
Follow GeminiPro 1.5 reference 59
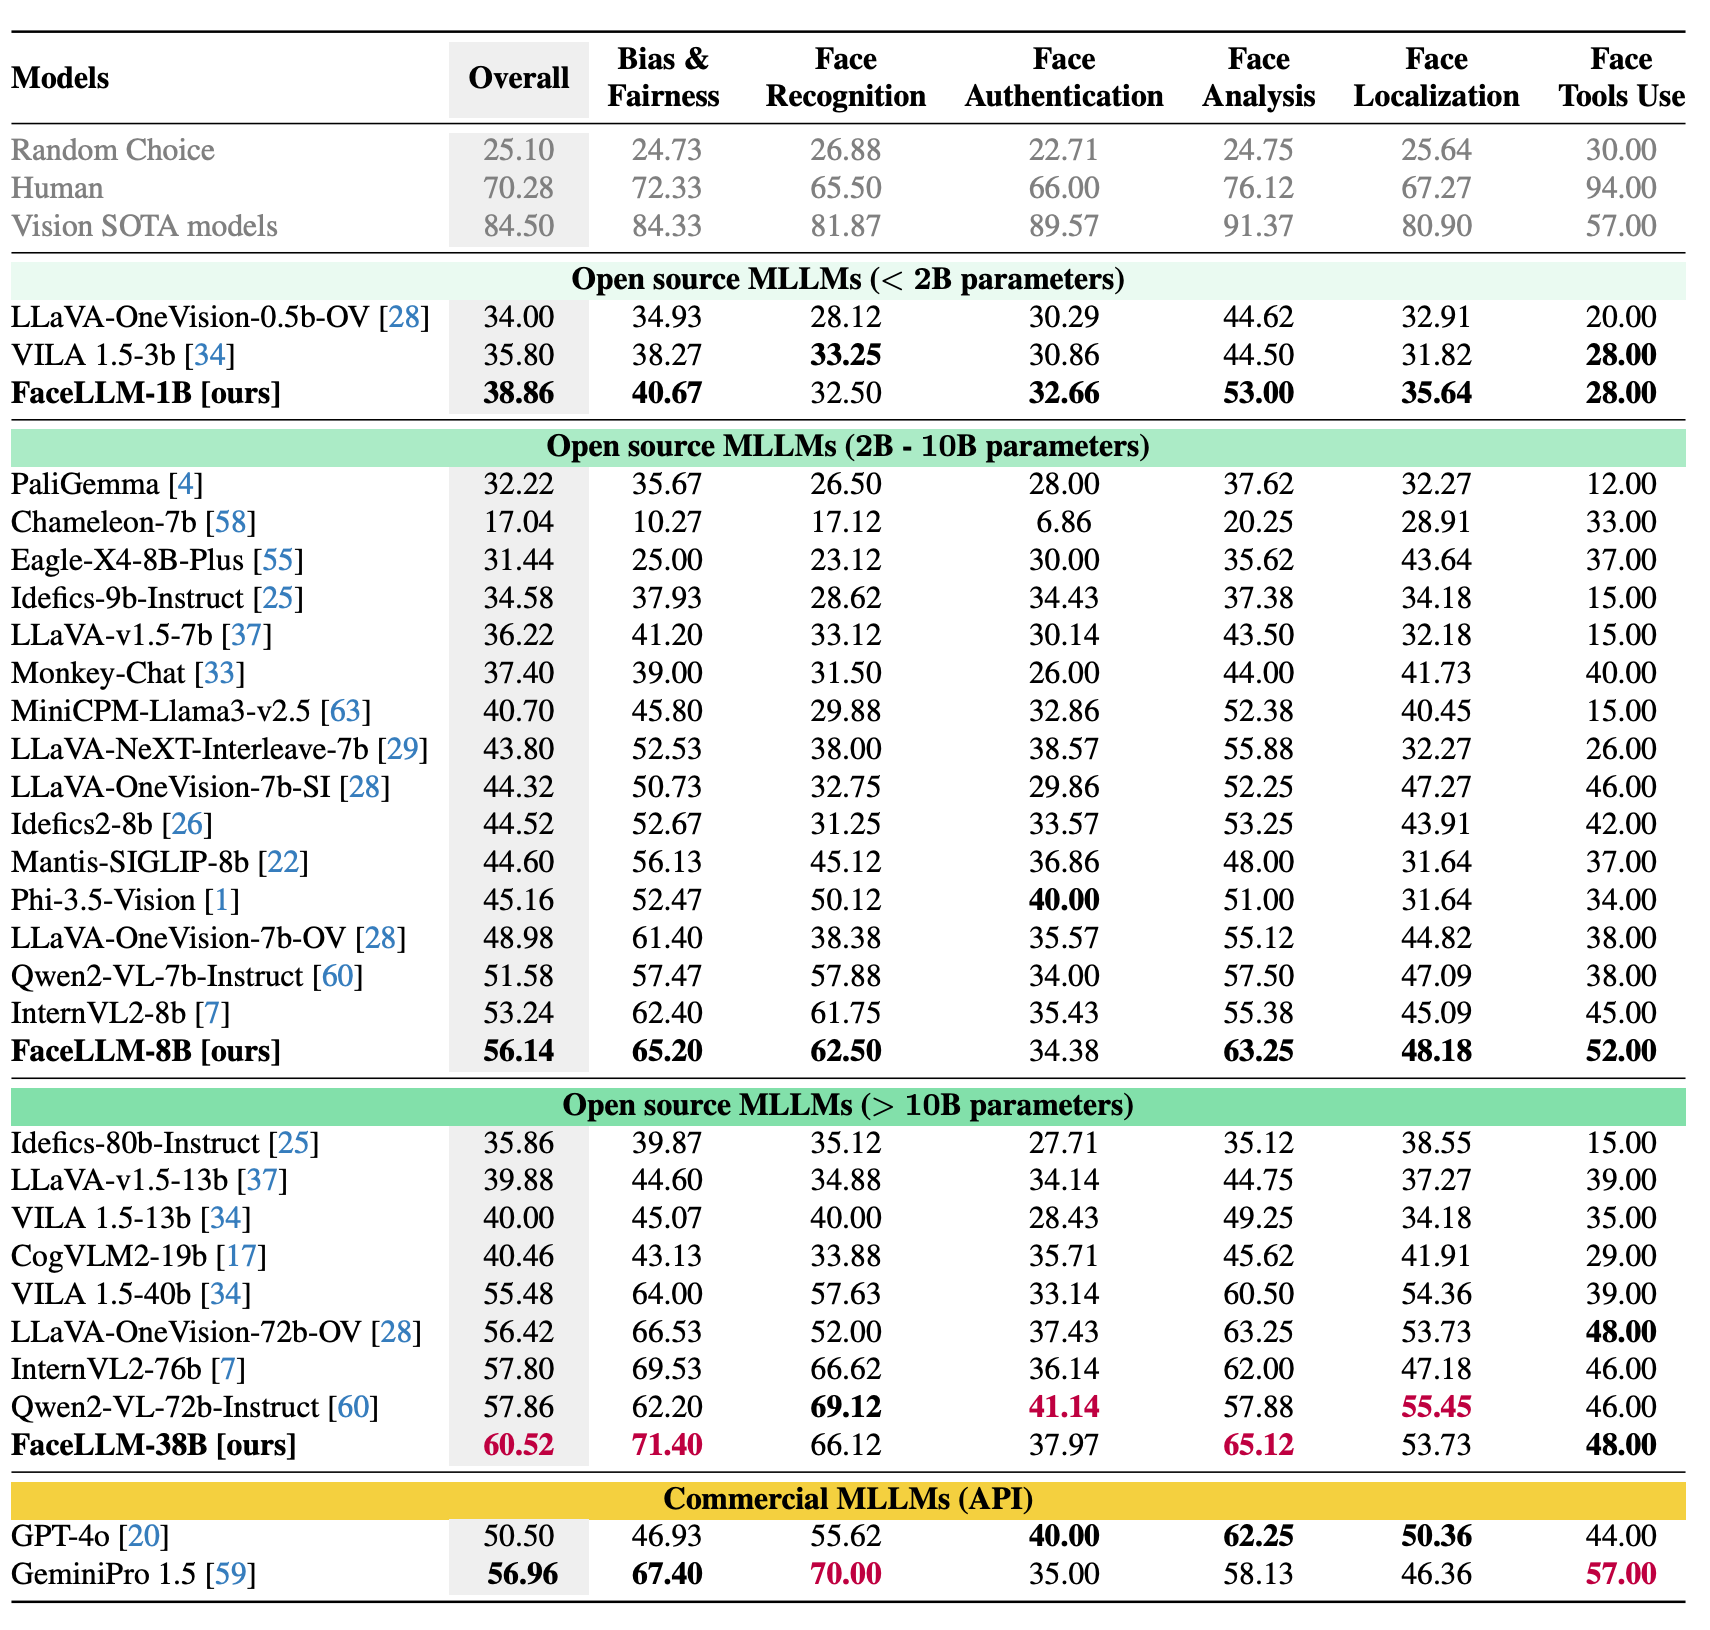click(x=231, y=1575)
